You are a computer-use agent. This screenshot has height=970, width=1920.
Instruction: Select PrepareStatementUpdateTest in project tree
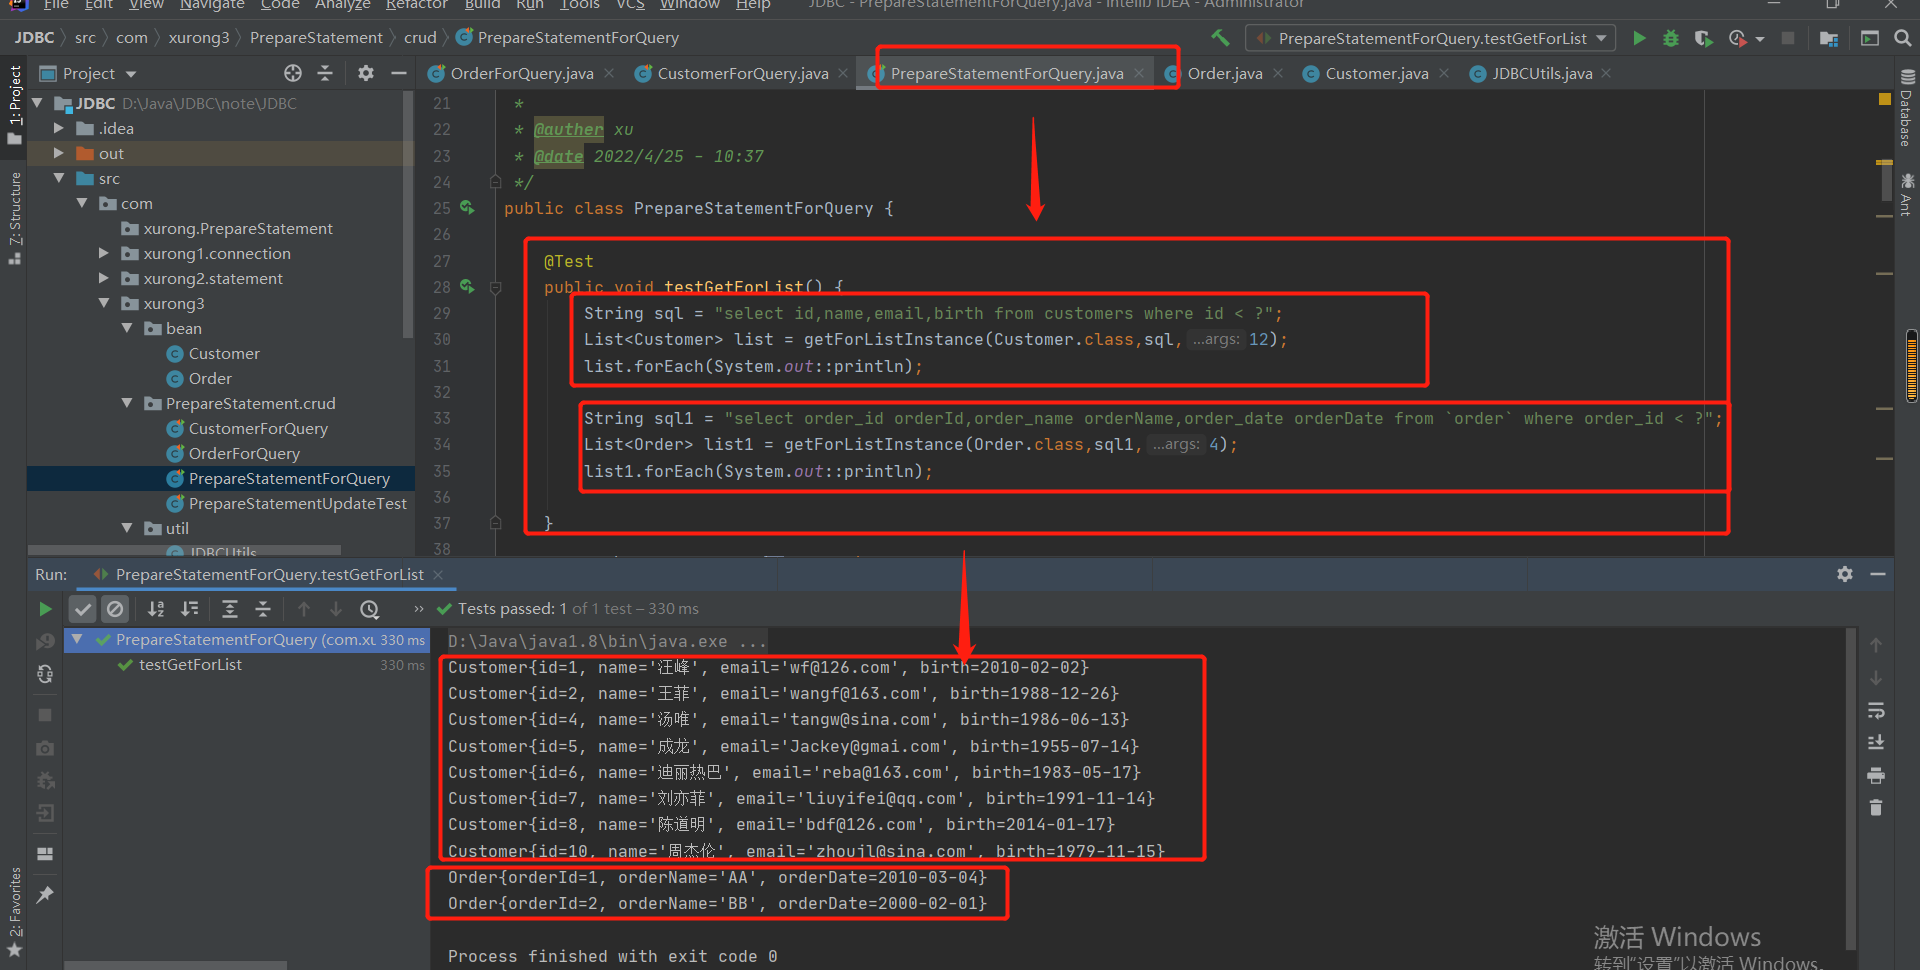tap(297, 503)
